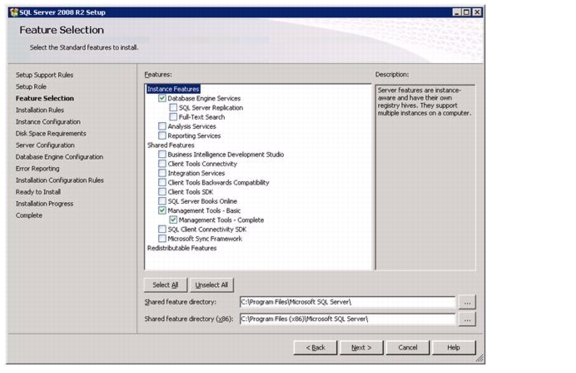Viewport: 576px width, 373px height.
Task: Click the SQL Server Setup title bar icon
Action: (x=14, y=12)
